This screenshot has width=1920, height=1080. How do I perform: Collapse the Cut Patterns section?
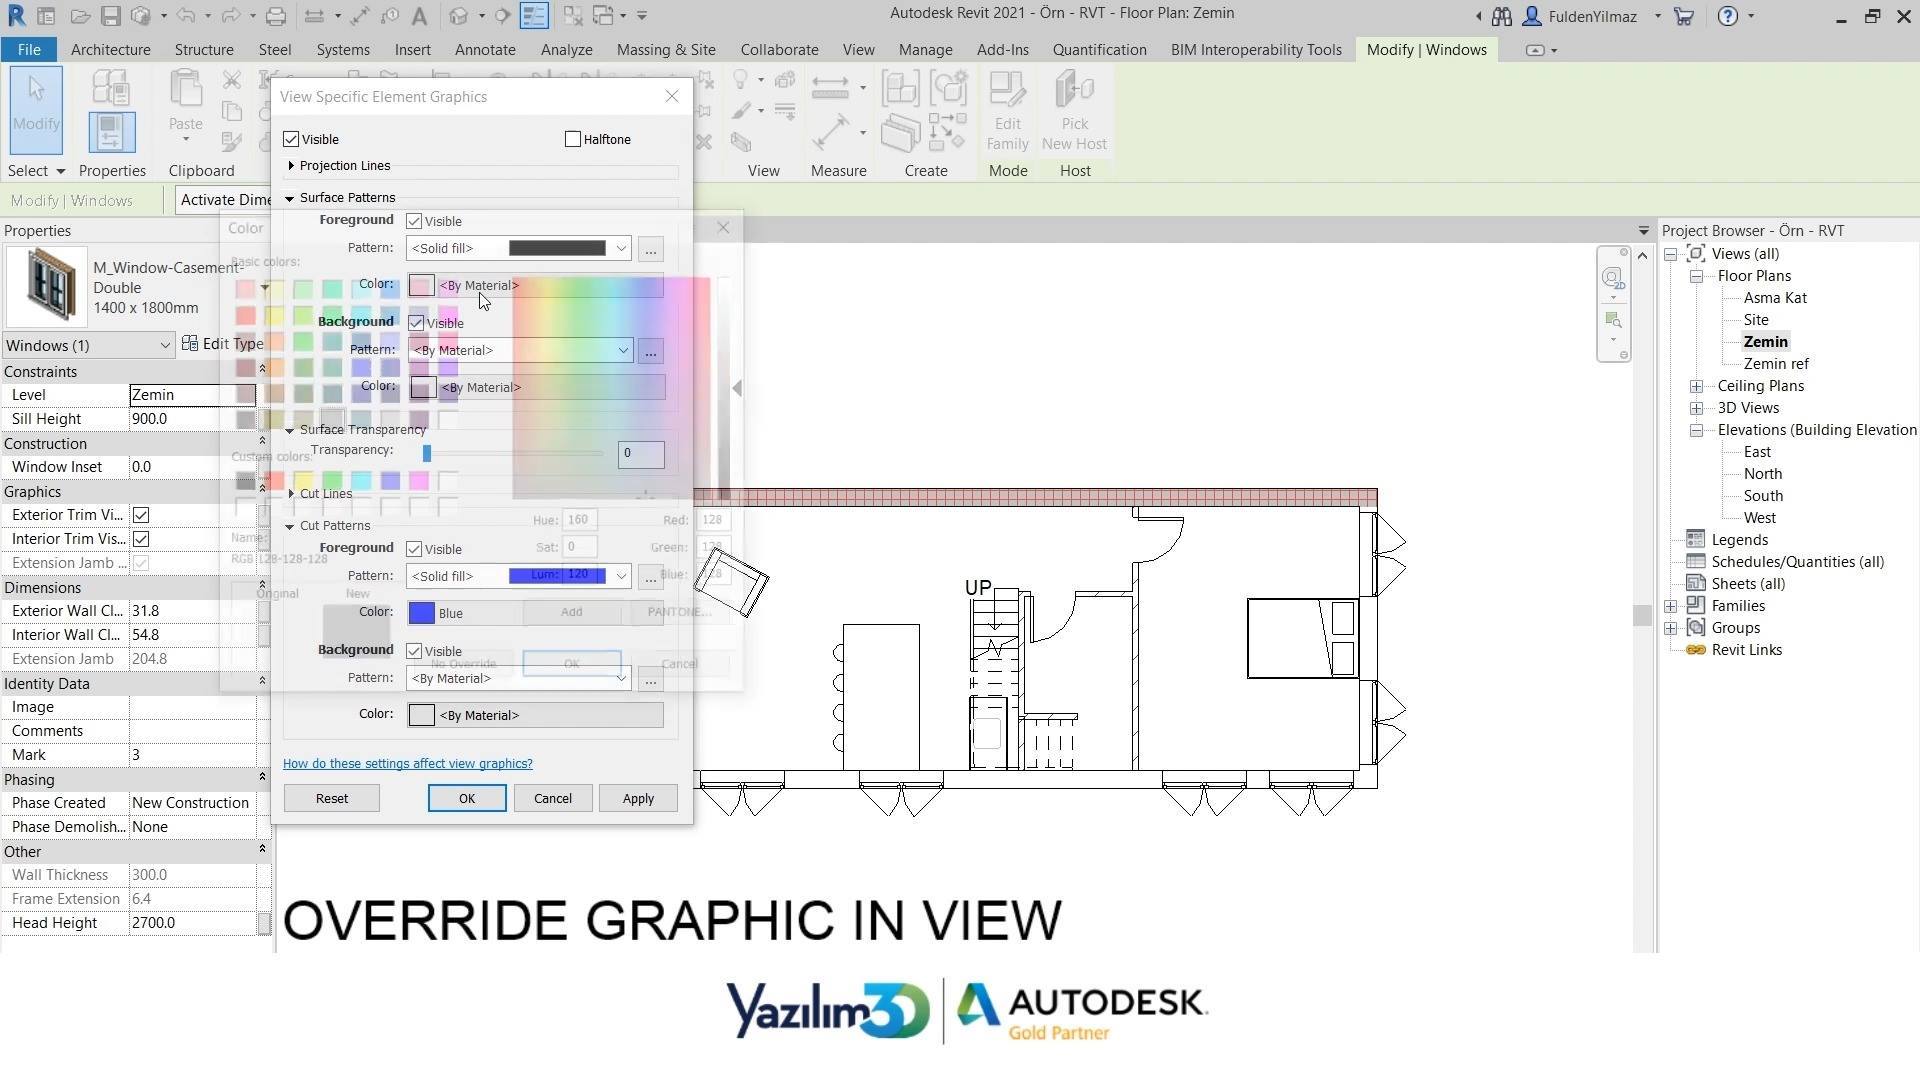pos(290,526)
